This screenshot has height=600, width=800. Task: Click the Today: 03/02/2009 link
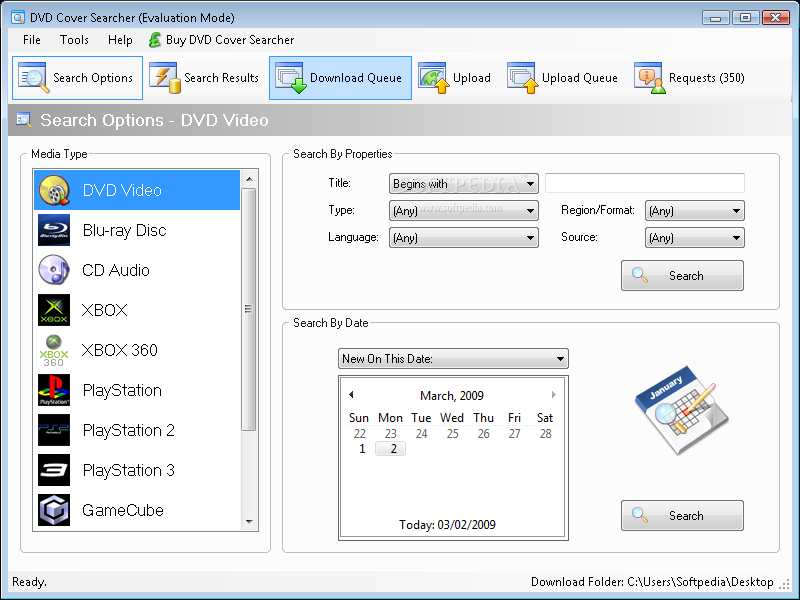447,524
